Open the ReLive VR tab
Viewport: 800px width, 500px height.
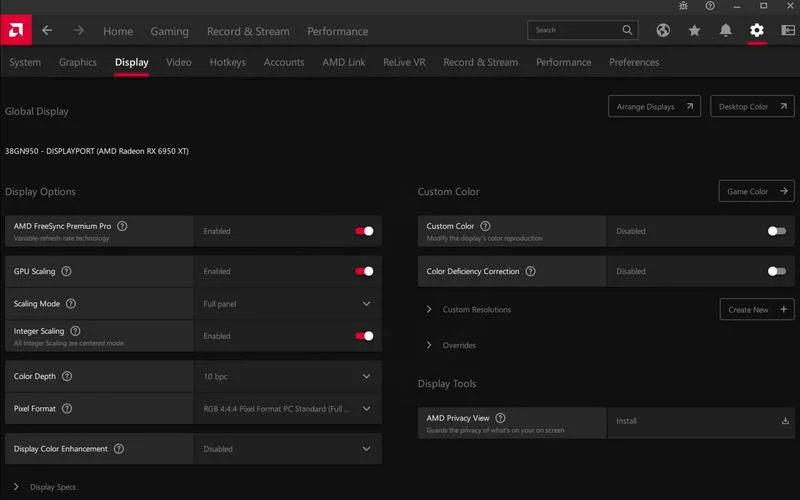404,62
